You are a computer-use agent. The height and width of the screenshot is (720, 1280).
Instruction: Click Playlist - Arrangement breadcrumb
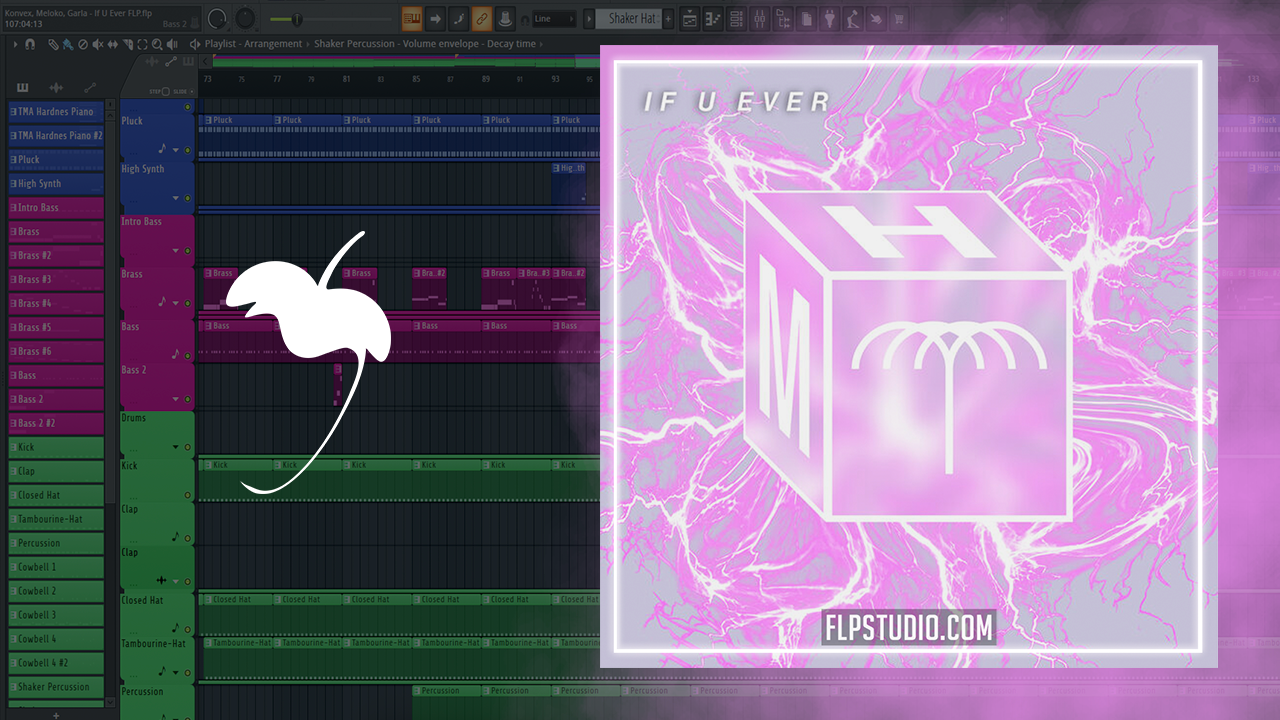click(253, 44)
